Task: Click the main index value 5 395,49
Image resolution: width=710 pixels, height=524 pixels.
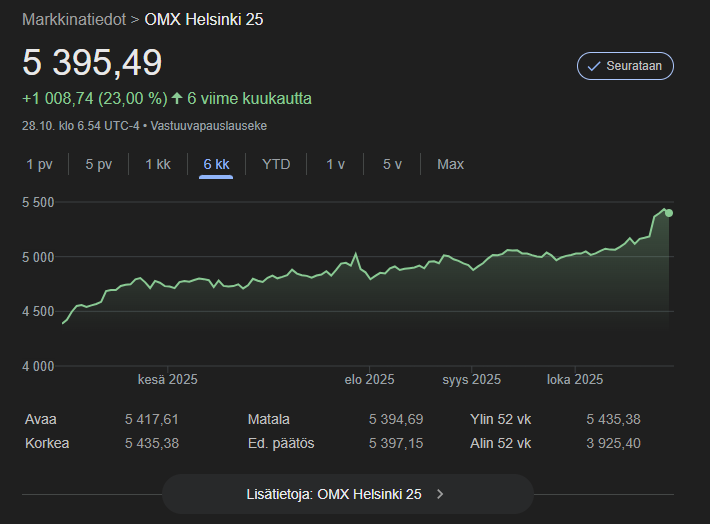Action: [x=92, y=63]
